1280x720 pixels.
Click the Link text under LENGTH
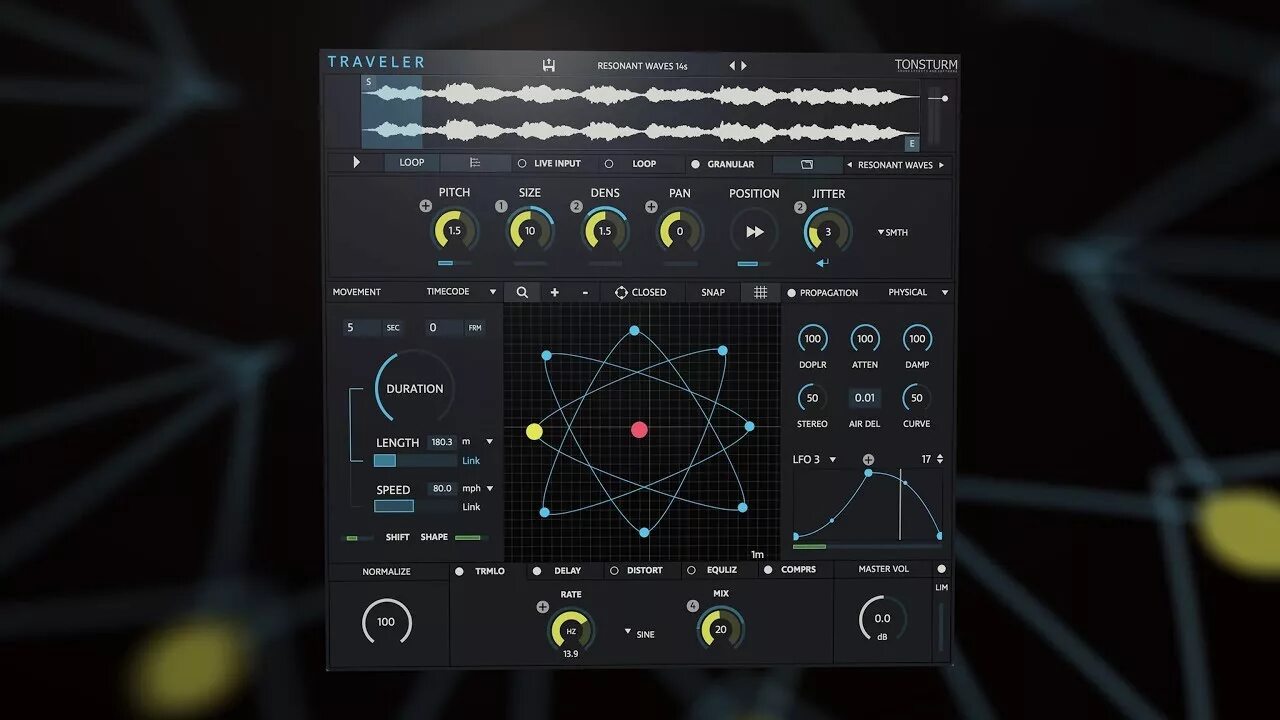(471, 461)
